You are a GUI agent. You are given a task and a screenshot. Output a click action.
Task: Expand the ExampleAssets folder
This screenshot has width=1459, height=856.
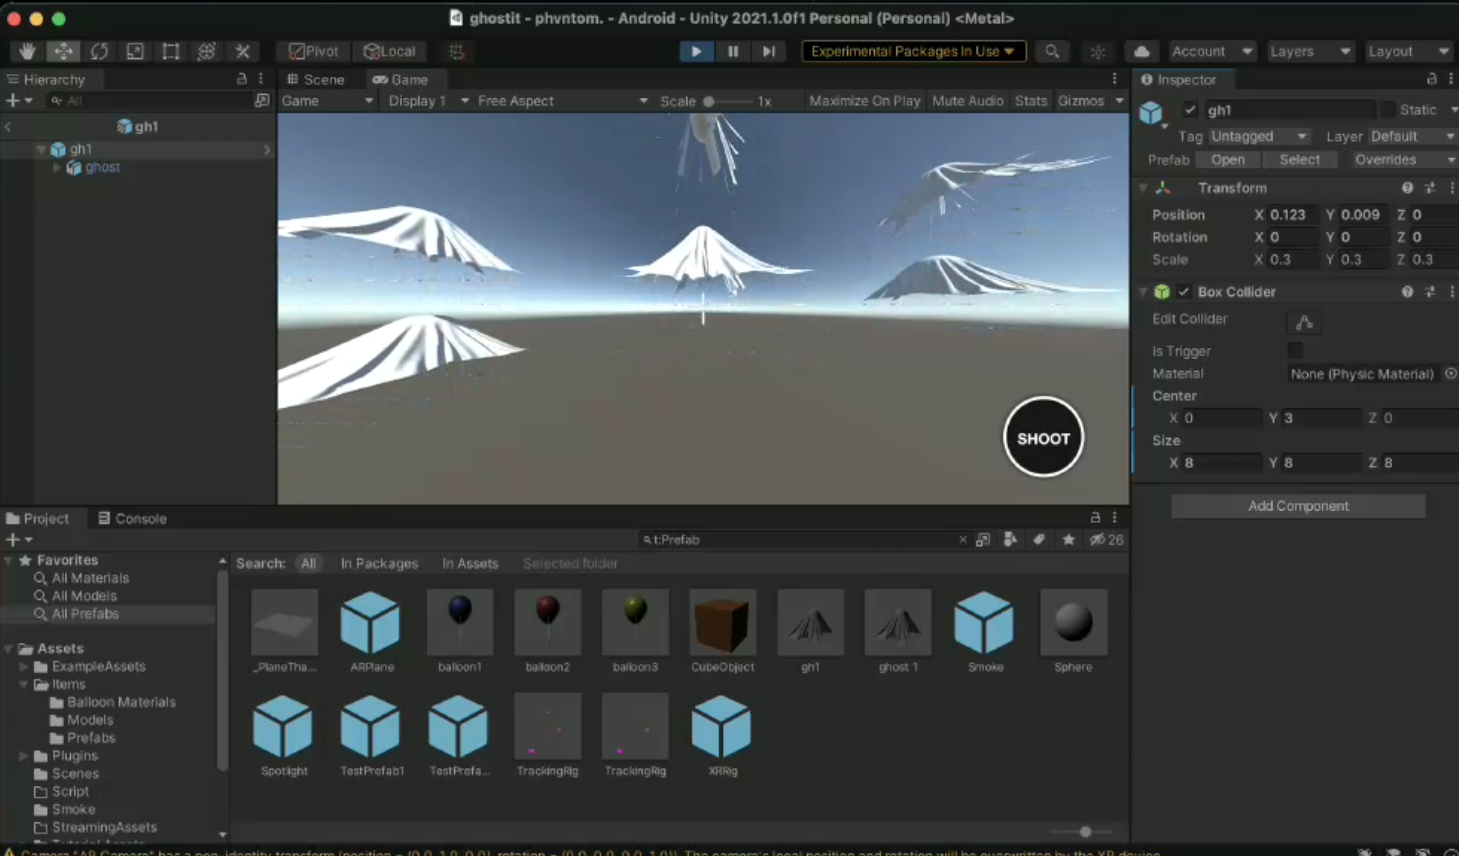pos(23,667)
